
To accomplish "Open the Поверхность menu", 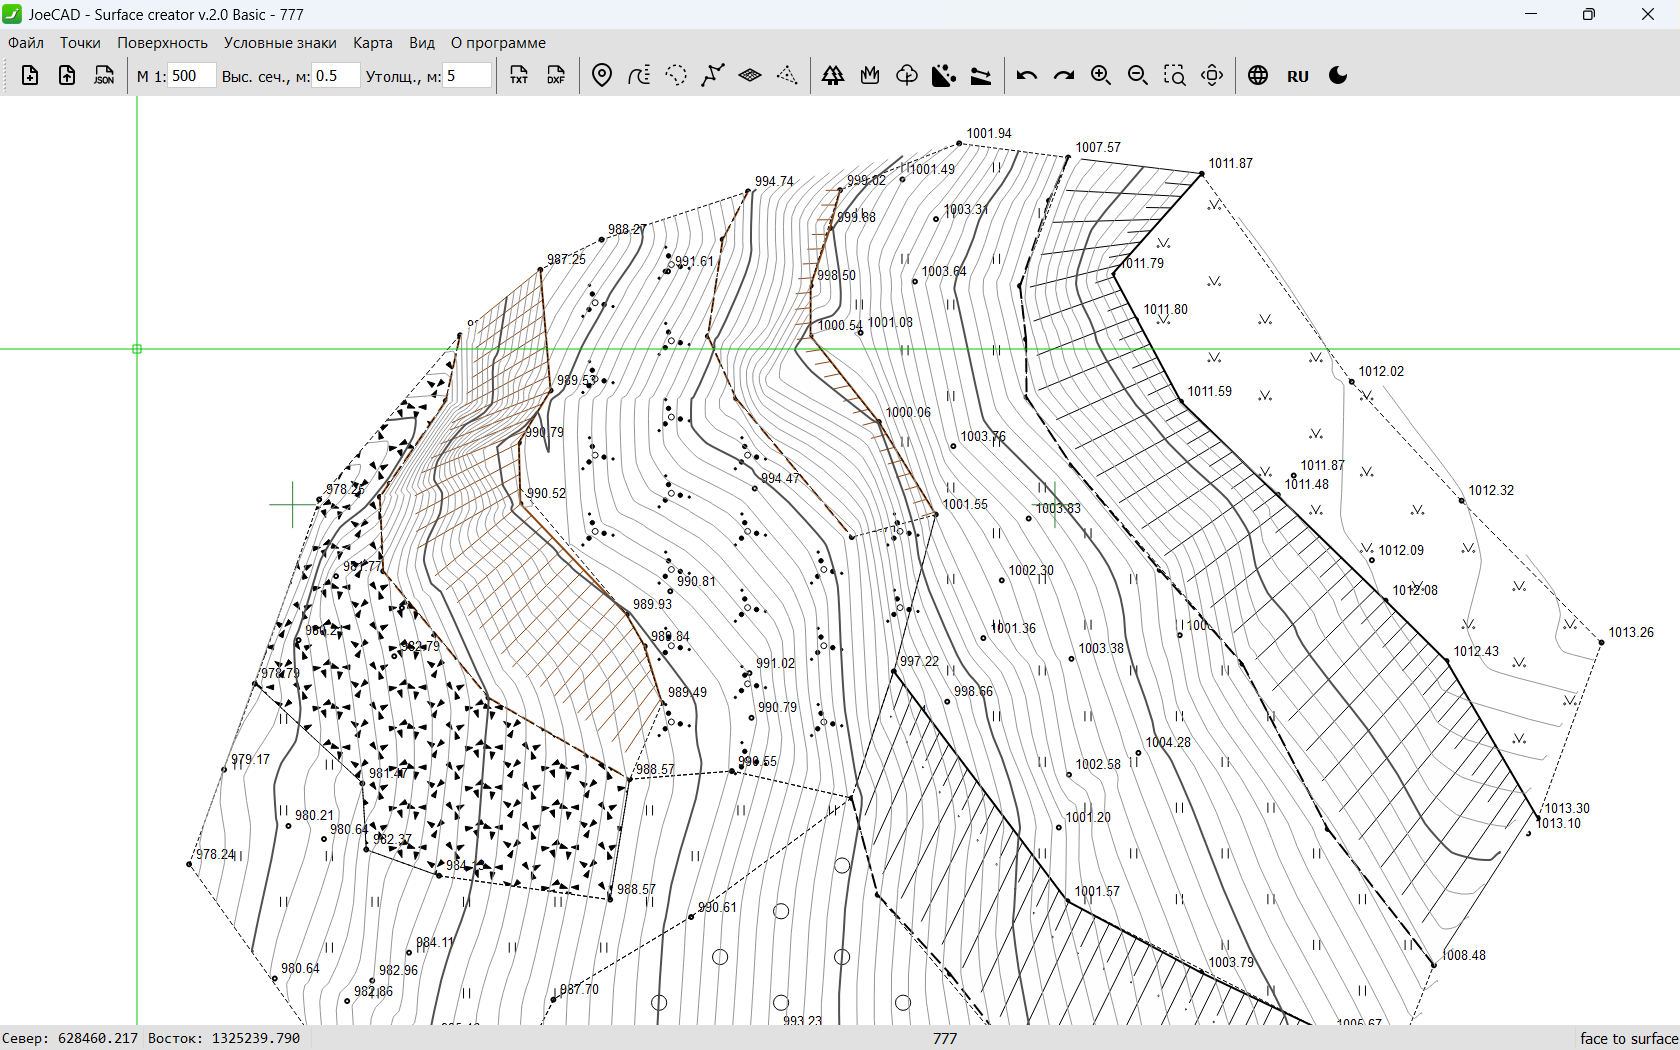I will click(162, 43).
